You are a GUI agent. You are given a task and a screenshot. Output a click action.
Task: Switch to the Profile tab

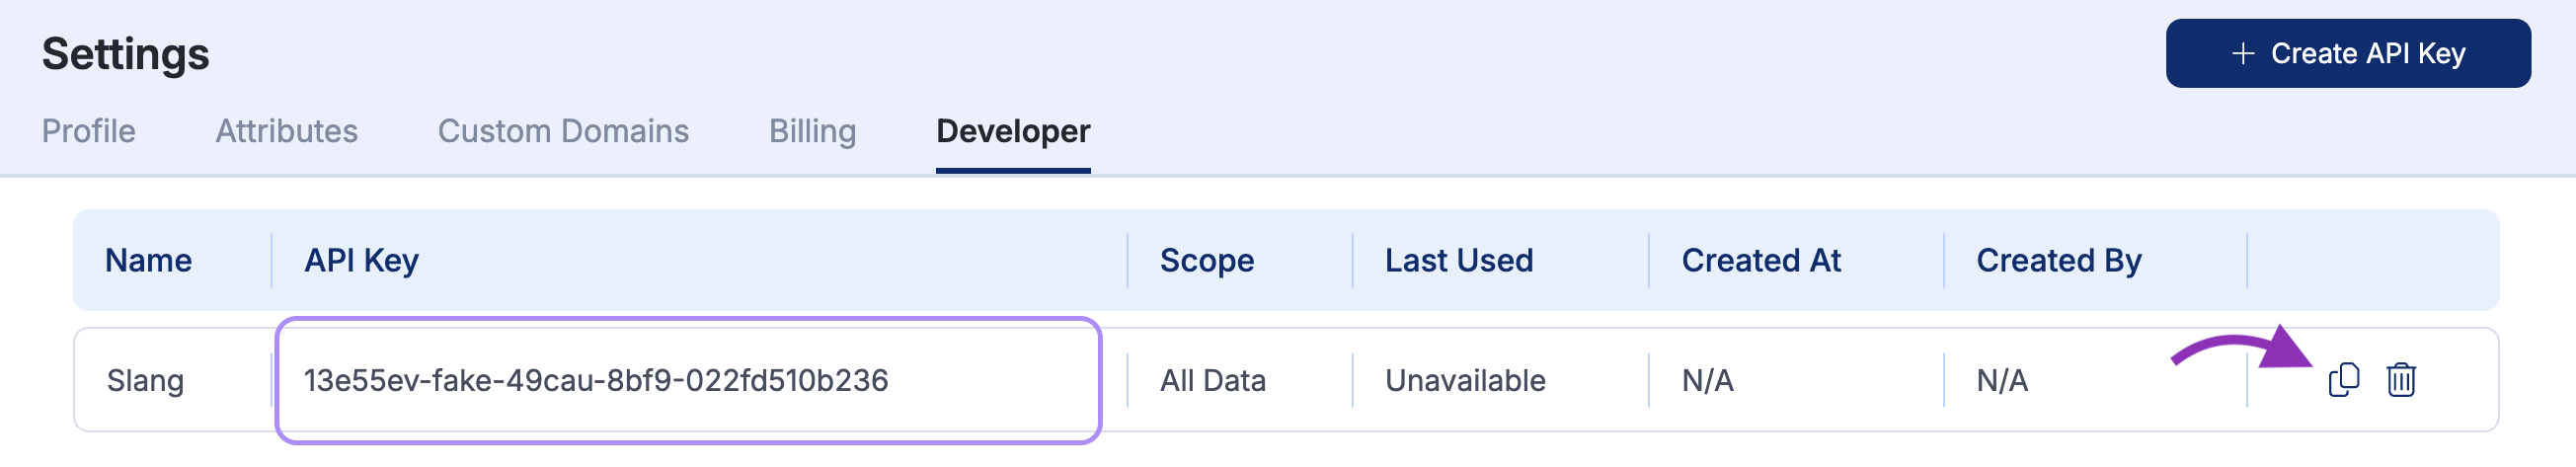[88, 131]
